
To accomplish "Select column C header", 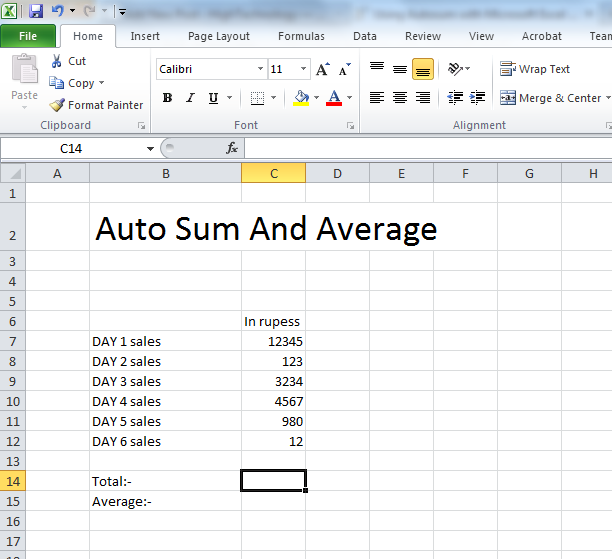I will click(274, 173).
